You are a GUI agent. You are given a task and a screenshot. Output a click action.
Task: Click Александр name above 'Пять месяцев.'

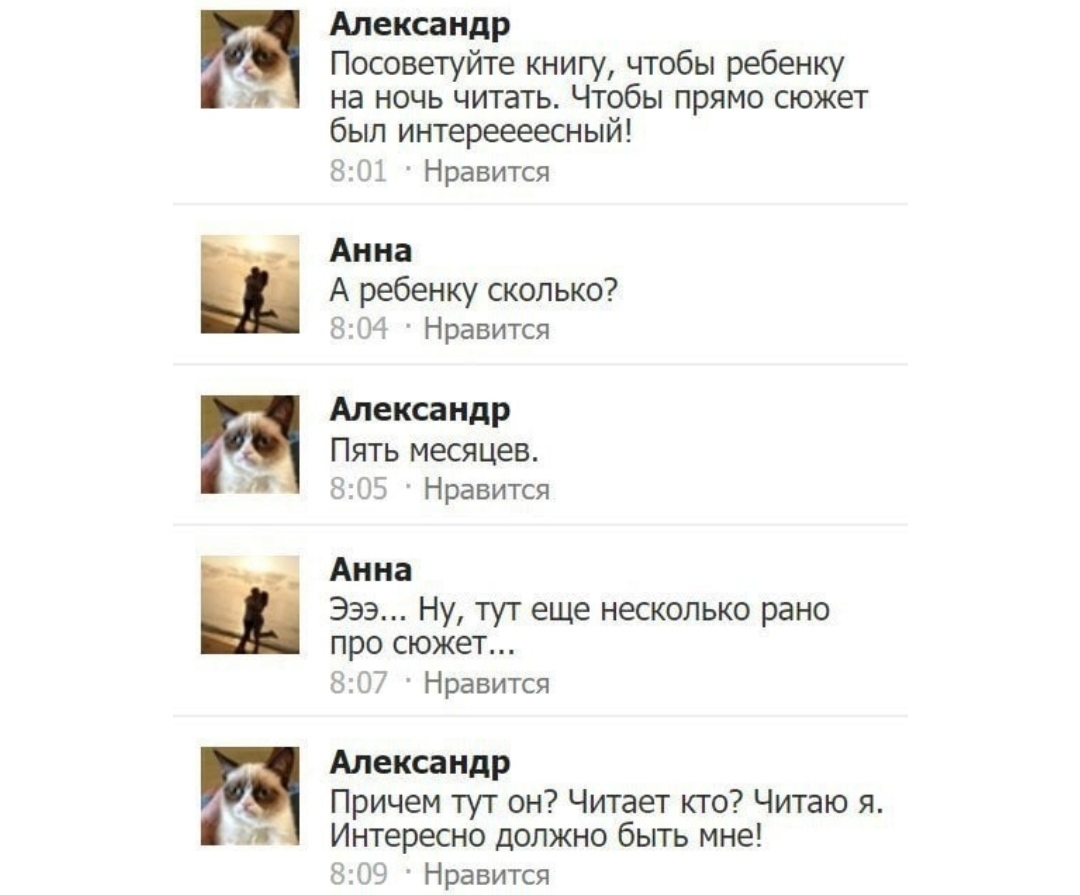(x=420, y=411)
